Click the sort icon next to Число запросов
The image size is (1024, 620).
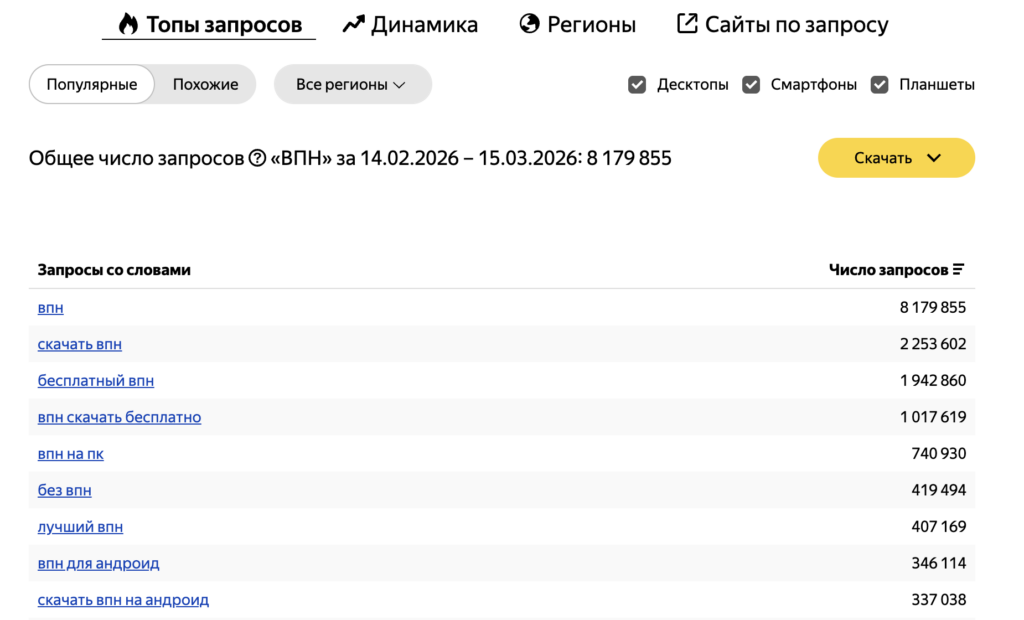(x=959, y=269)
